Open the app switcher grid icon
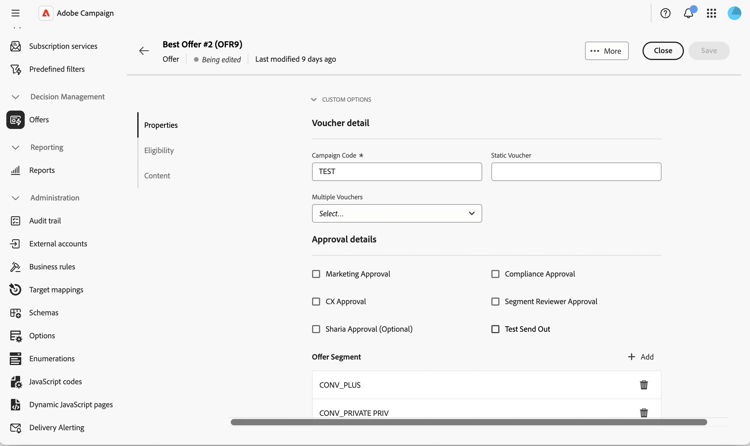The height and width of the screenshot is (446, 750). point(711,13)
